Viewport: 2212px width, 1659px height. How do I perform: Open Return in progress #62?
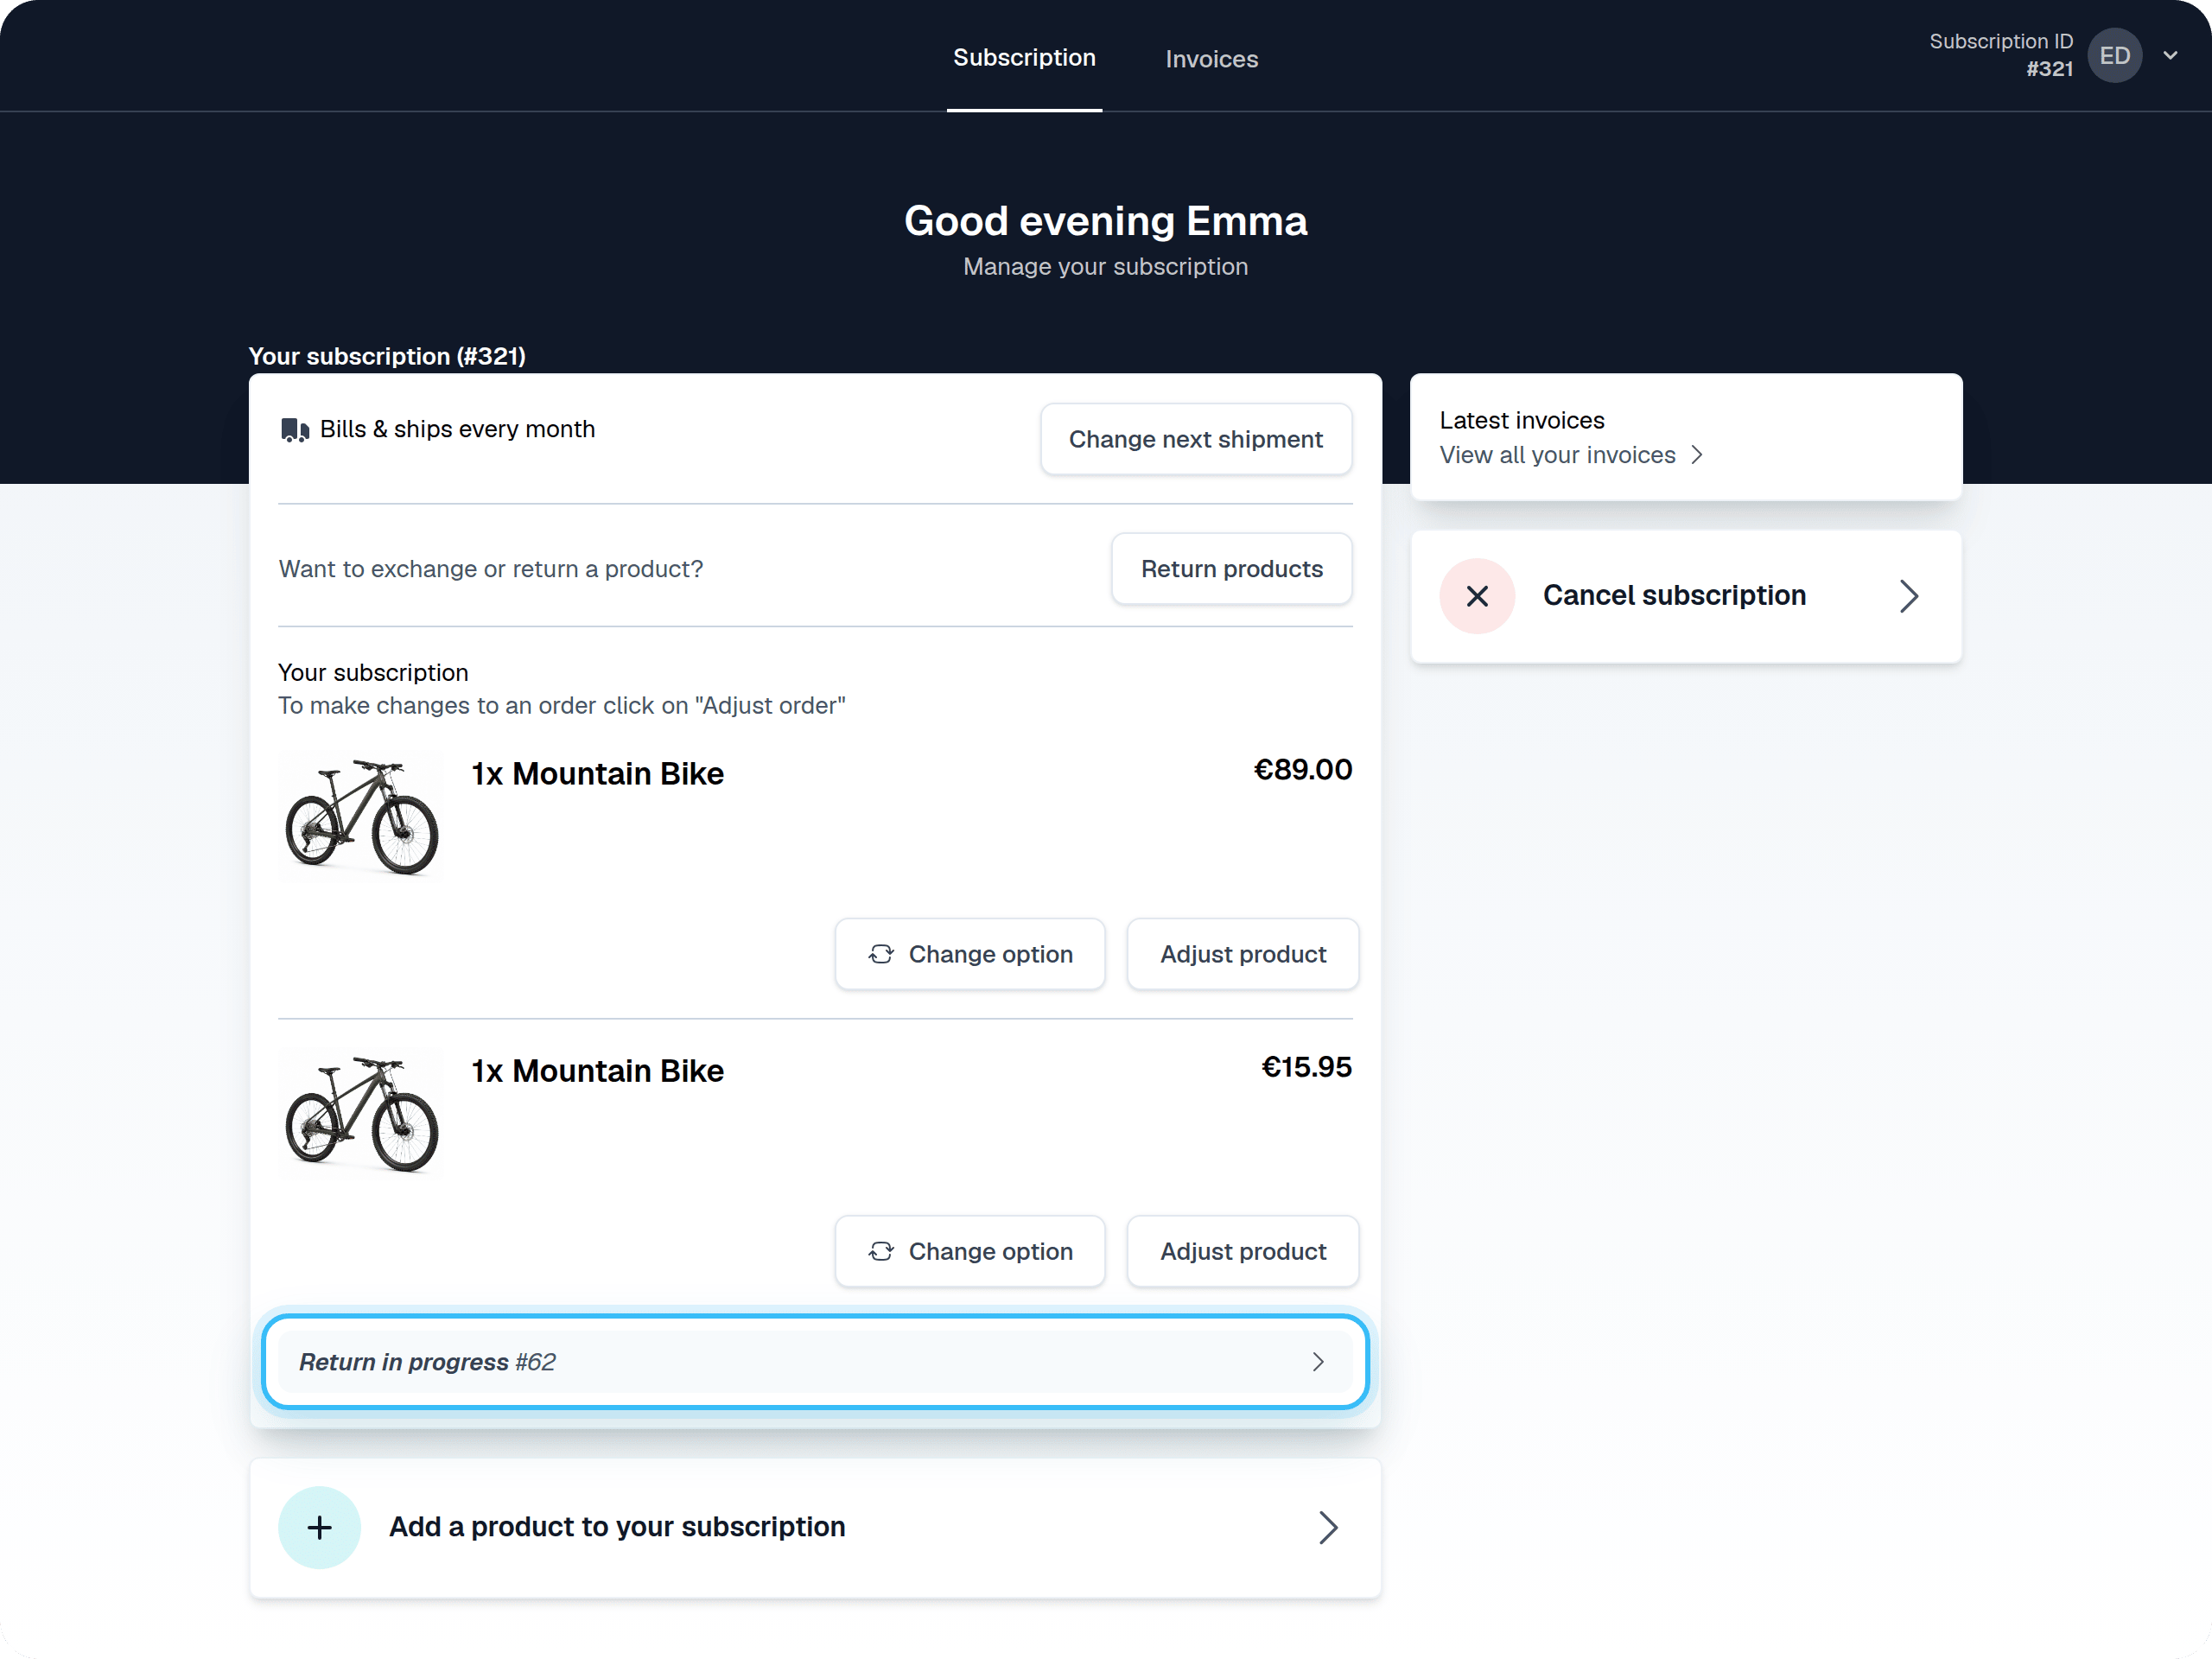815,1362
